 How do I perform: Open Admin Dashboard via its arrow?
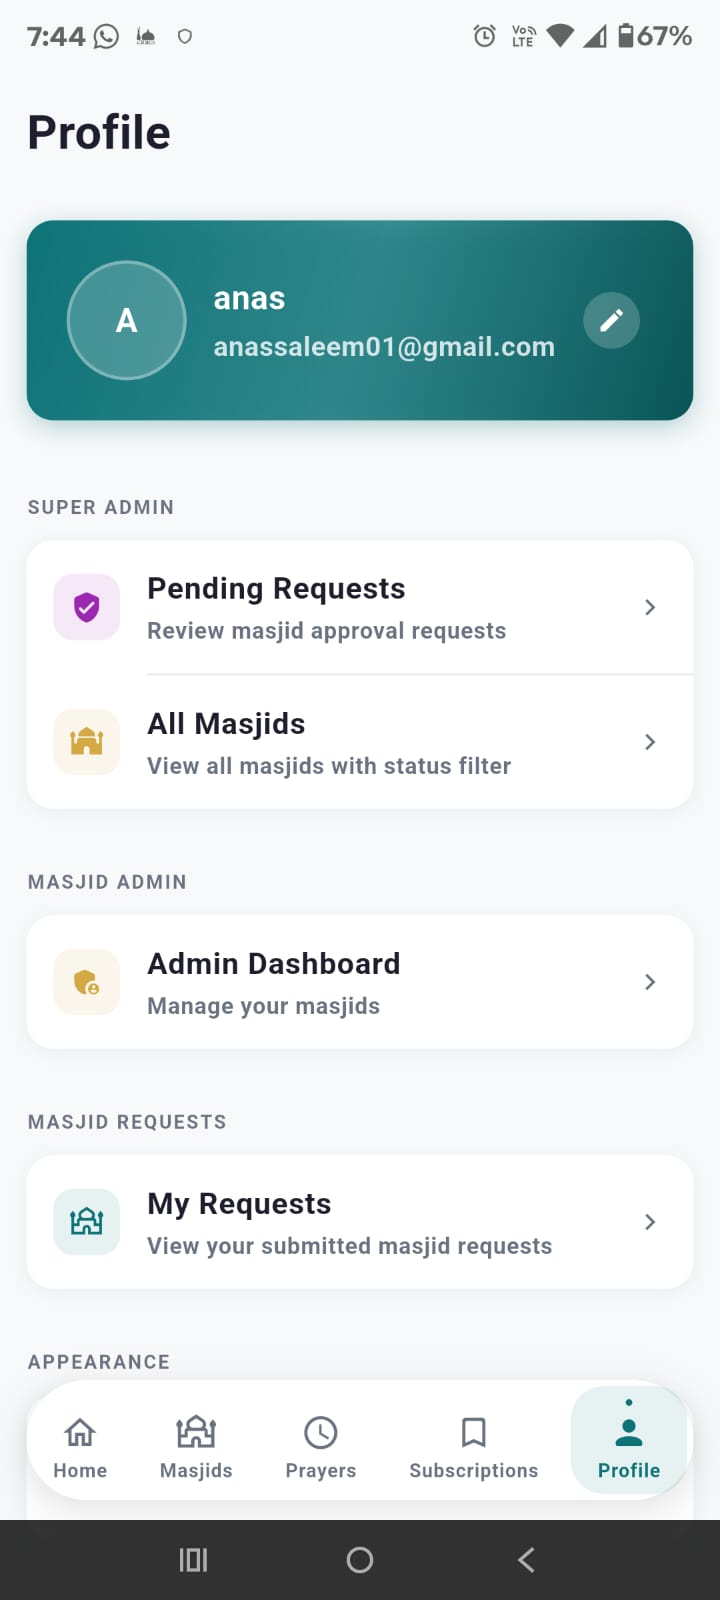click(x=650, y=982)
